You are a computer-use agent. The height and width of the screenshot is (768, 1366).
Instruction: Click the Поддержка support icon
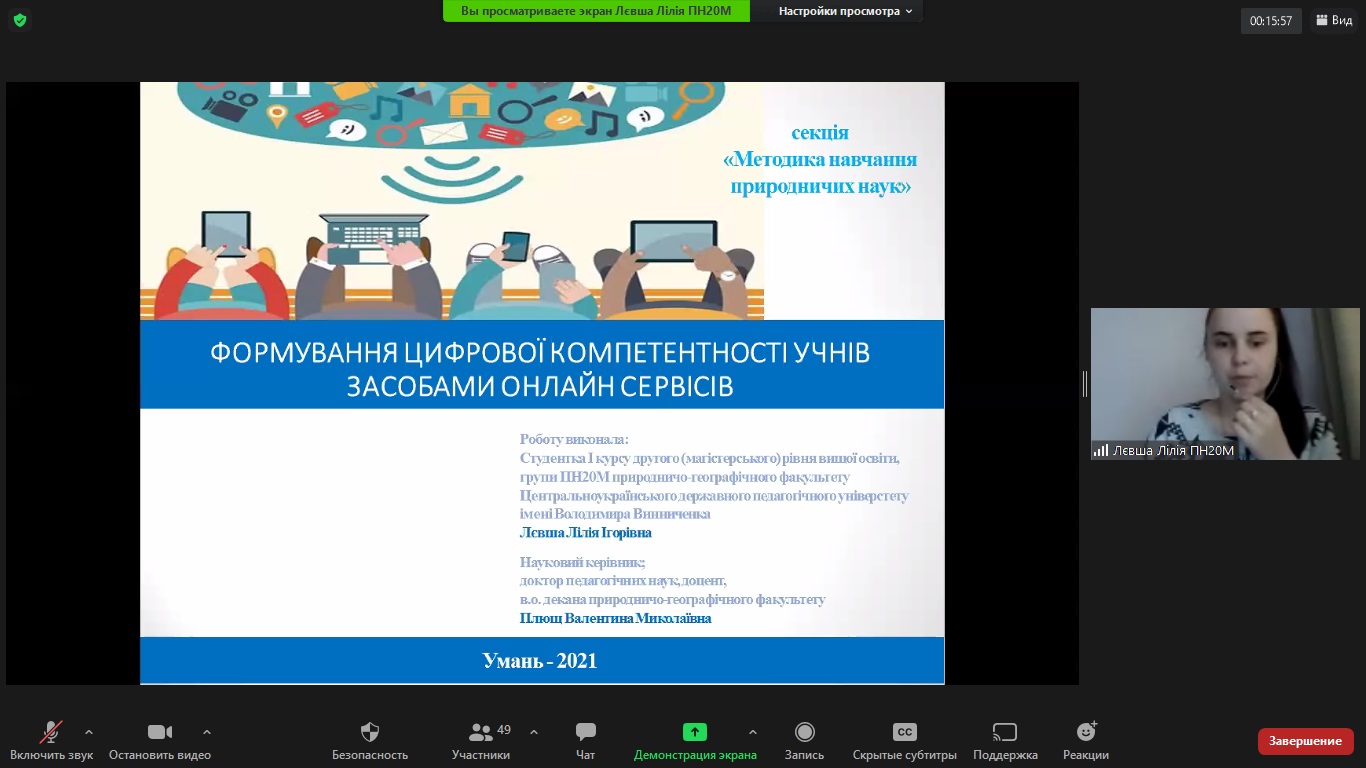[1005, 732]
